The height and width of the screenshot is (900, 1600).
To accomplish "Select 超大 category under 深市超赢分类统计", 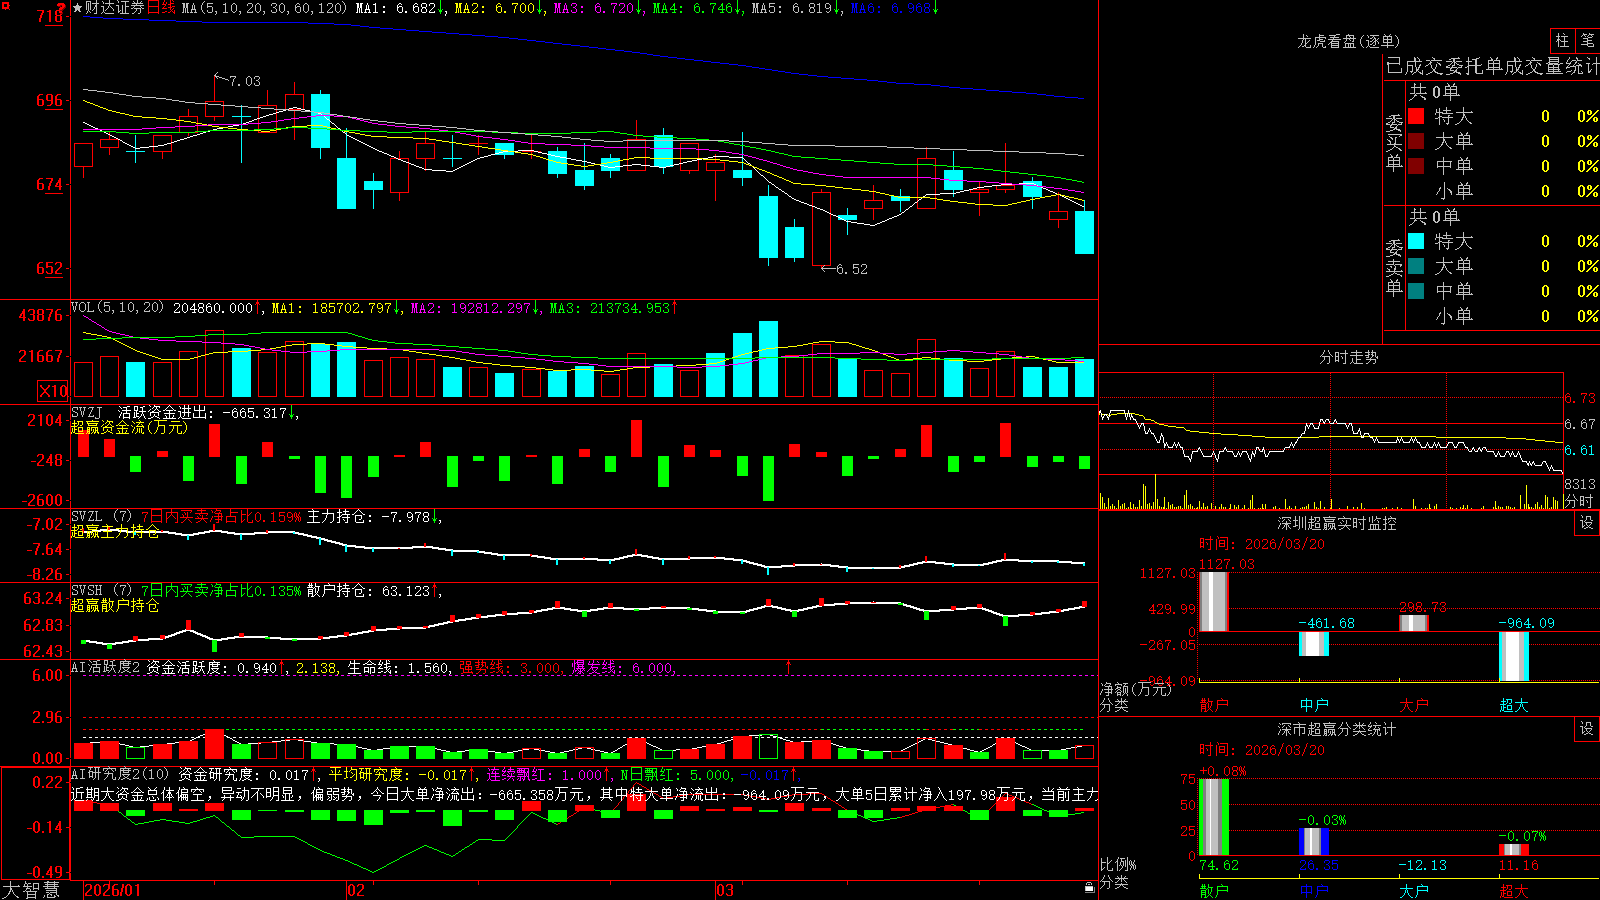I will click(x=1514, y=891).
